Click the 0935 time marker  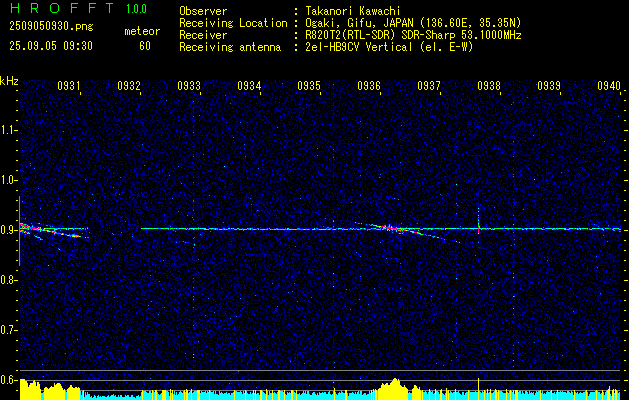pos(309,85)
